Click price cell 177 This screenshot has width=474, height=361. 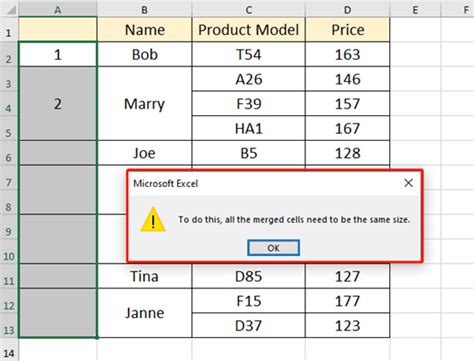click(347, 301)
